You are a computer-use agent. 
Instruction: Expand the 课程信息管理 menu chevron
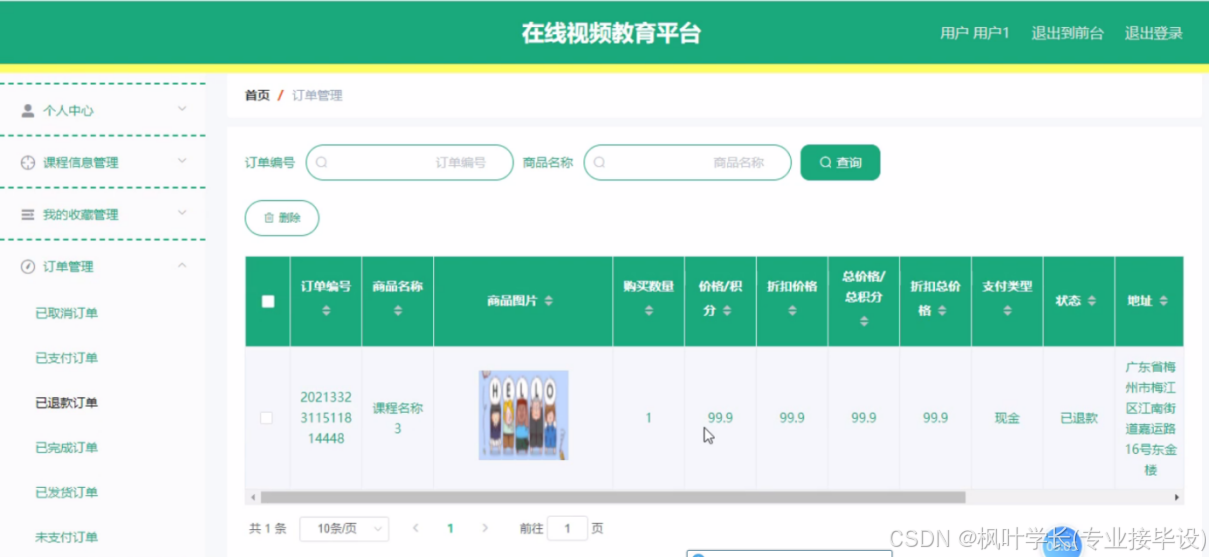tap(182, 161)
